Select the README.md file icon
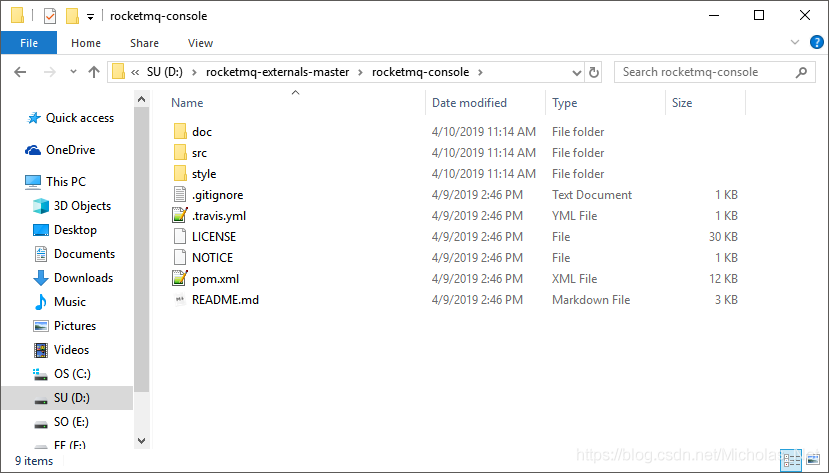Viewport: 829px width, 473px height. click(x=180, y=300)
